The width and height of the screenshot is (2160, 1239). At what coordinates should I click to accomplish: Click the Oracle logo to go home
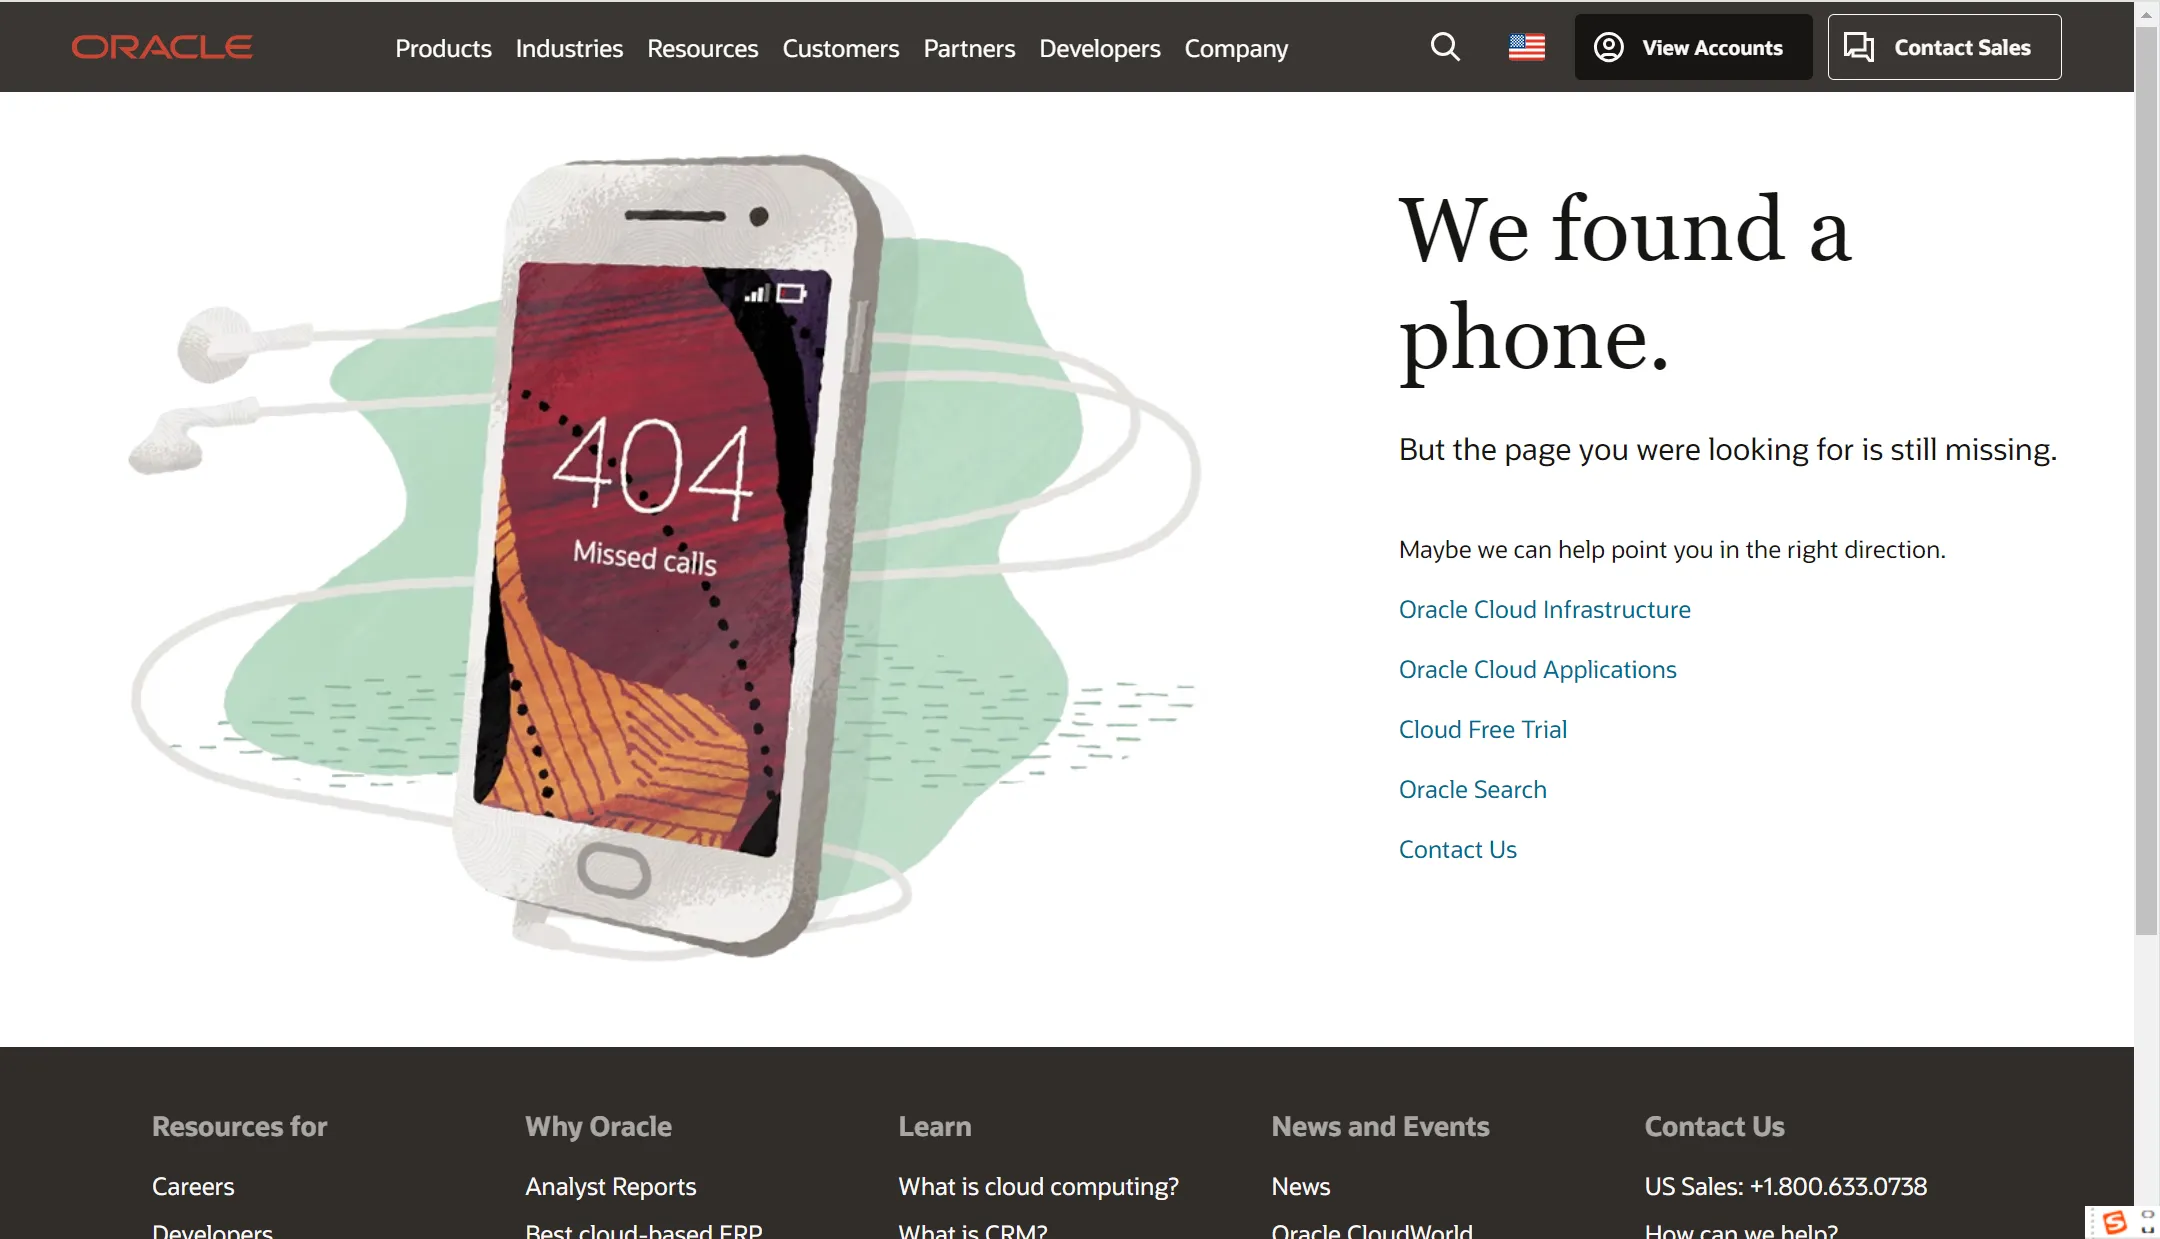point(162,46)
